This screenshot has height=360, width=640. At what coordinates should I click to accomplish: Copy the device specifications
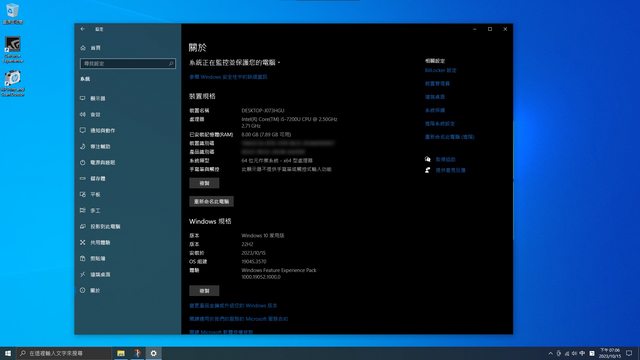click(204, 183)
